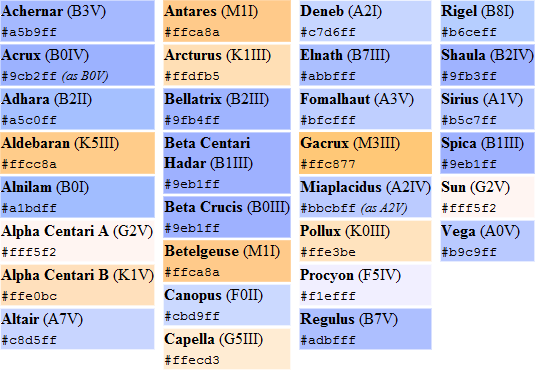Pick the Capella (G5III) swatch
The height and width of the screenshot is (370, 535).
click(x=227, y=349)
